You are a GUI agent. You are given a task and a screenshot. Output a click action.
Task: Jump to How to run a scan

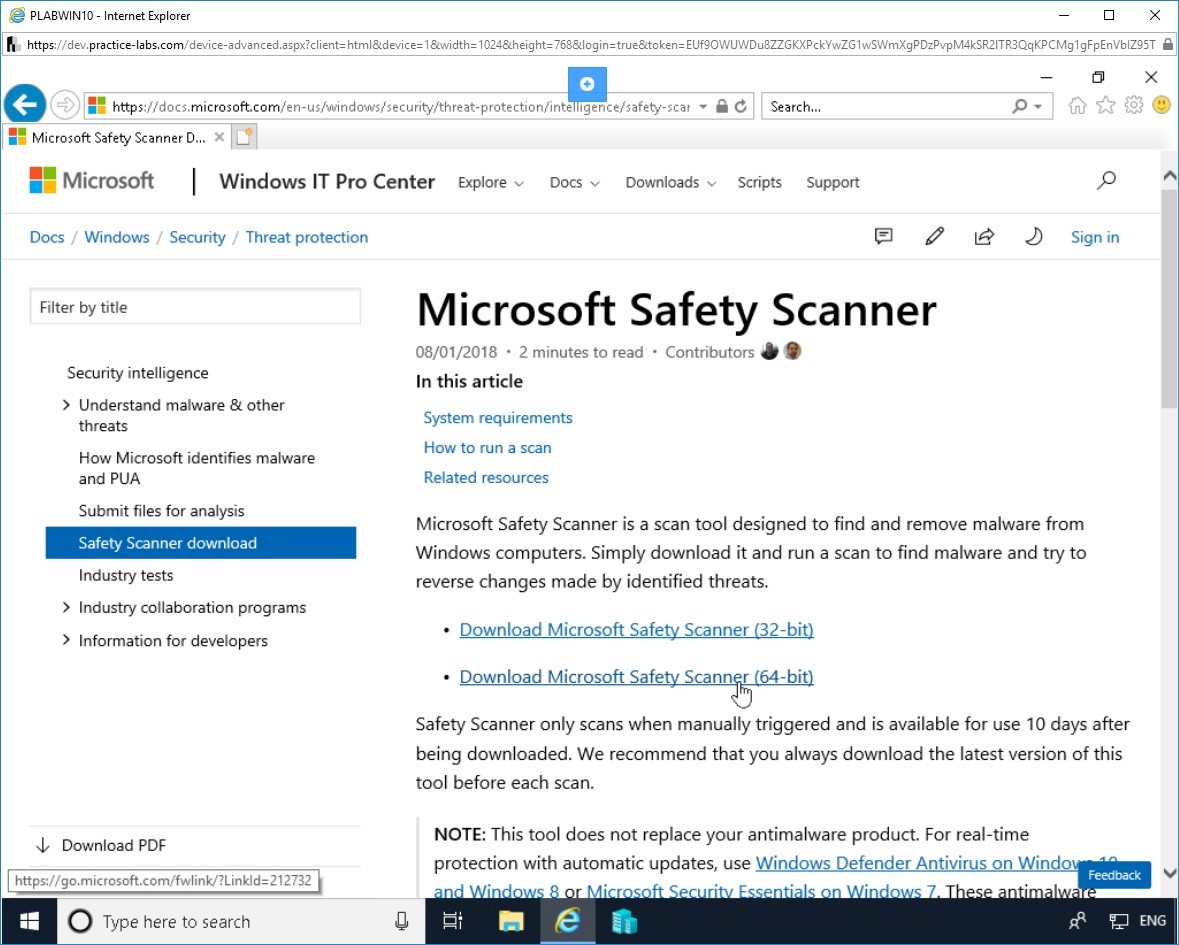click(x=487, y=448)
